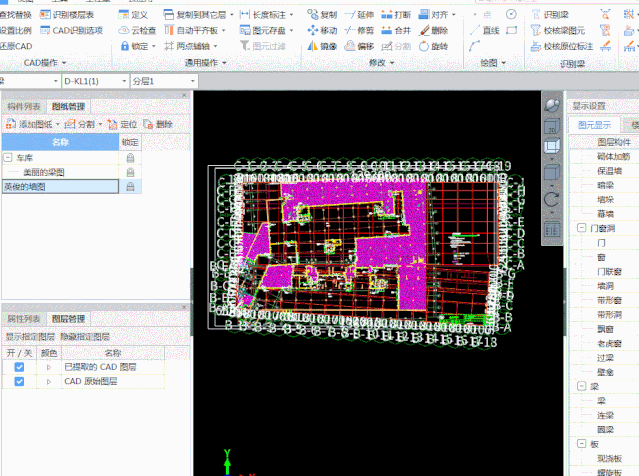
Task: Click the 图元存盘 tool
Action: coord(263,31)
